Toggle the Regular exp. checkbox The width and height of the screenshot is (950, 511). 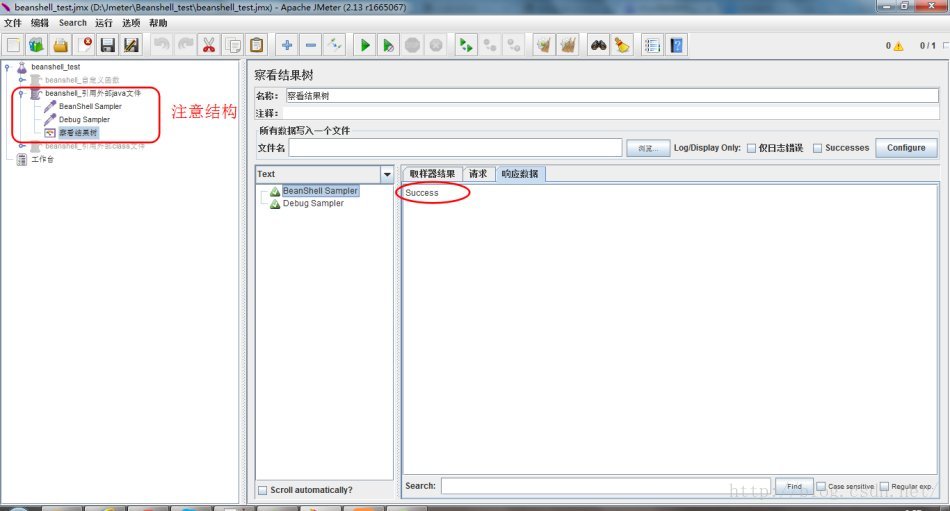(x=884, y=486)
